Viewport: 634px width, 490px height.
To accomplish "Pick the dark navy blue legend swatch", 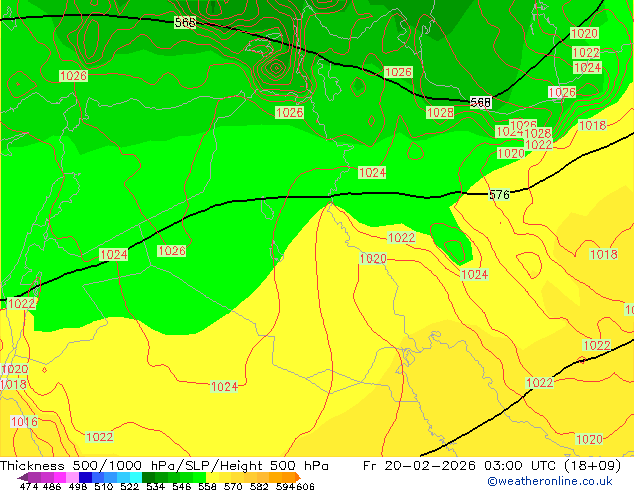I will [85, 477].
